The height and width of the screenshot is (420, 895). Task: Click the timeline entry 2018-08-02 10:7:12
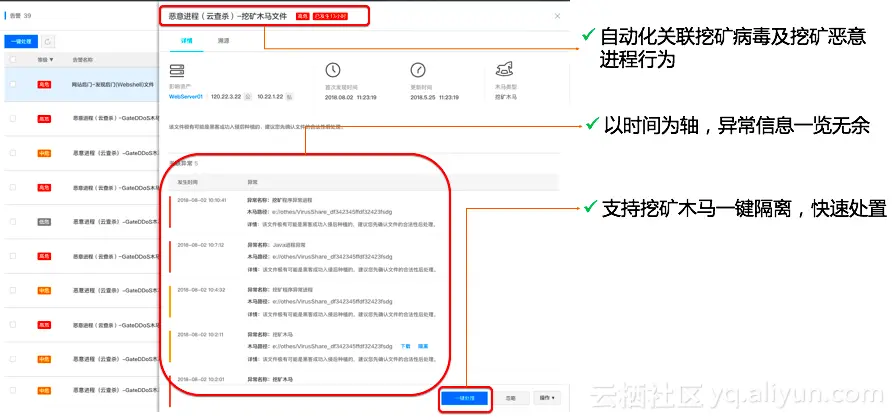click(x=200, y=245)
